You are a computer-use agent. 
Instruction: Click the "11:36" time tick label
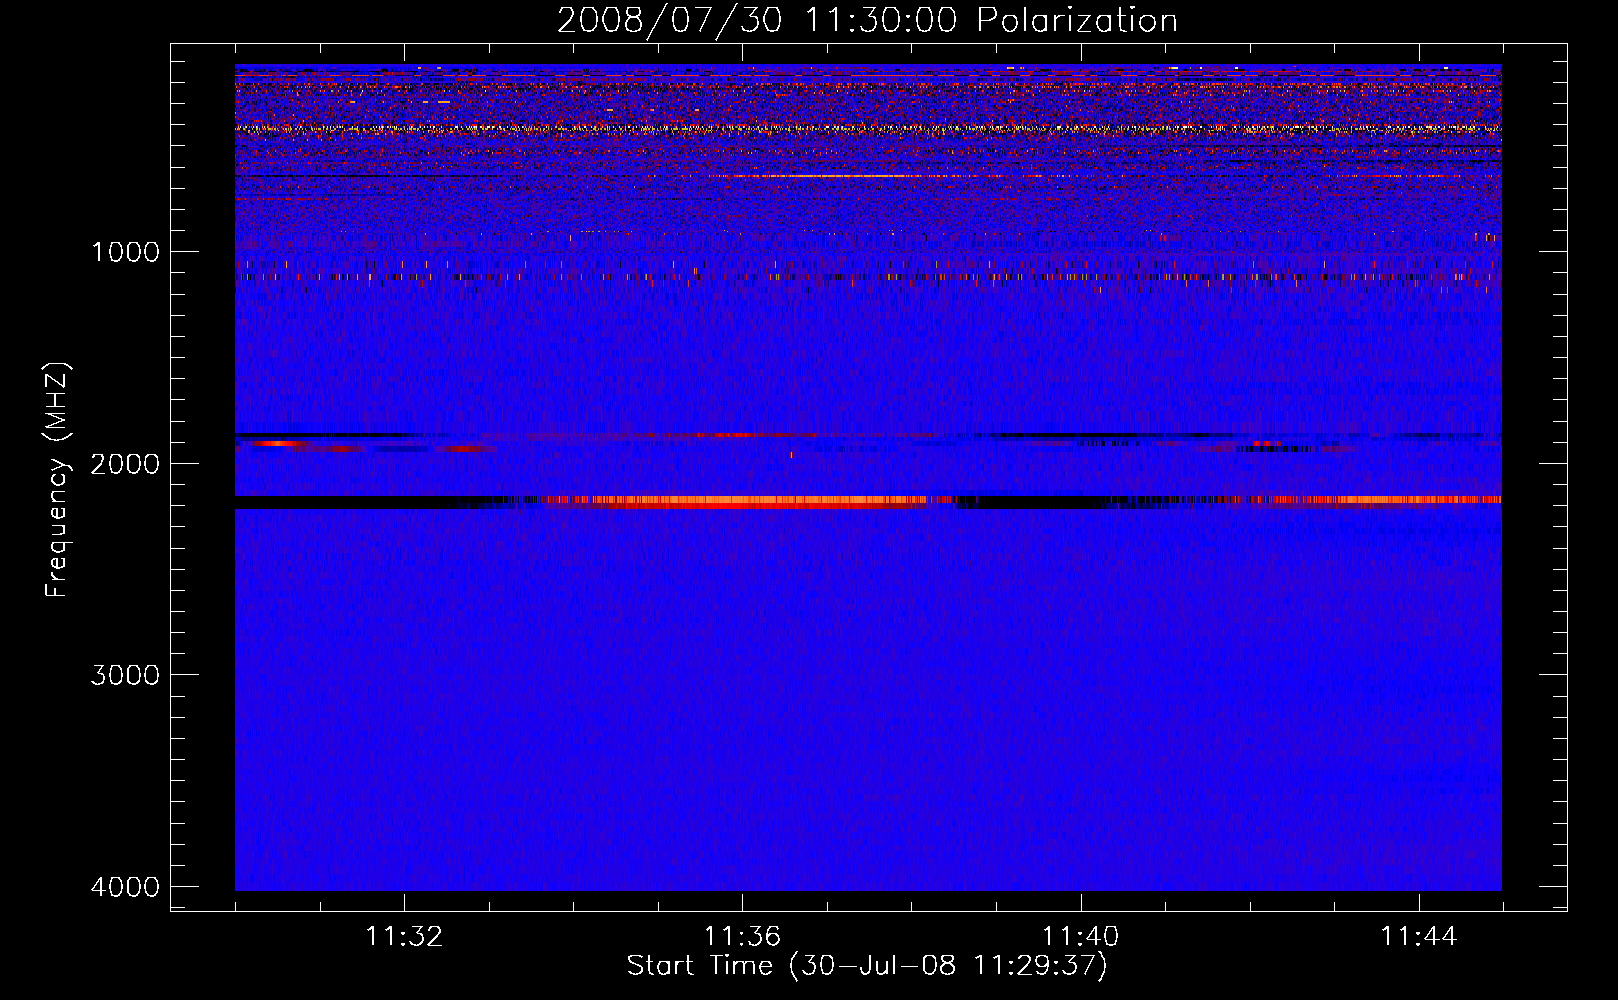(742, 937)
